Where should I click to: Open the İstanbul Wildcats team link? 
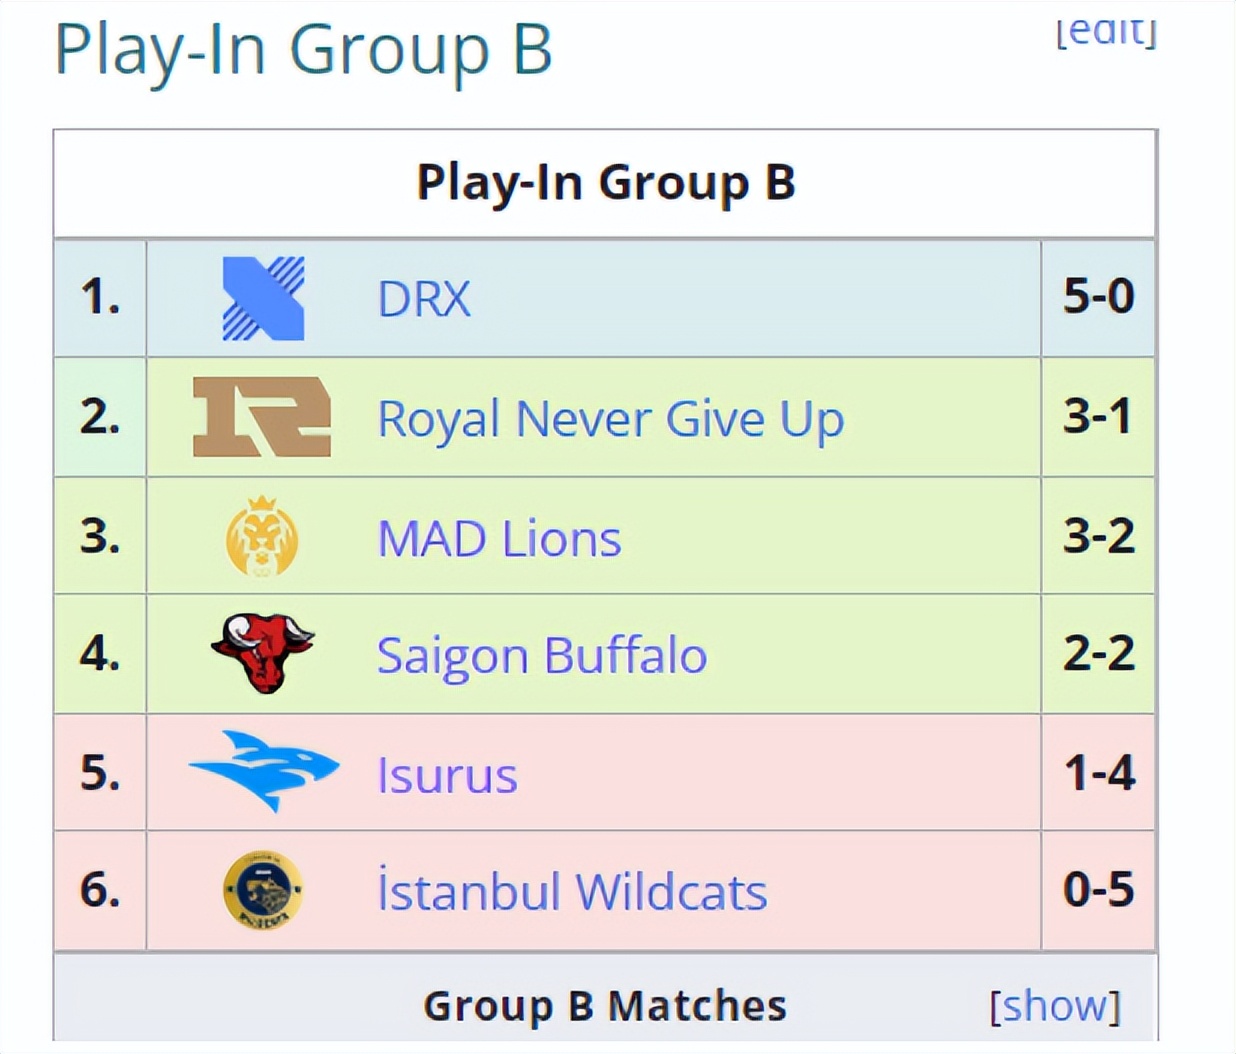[572, 891]
